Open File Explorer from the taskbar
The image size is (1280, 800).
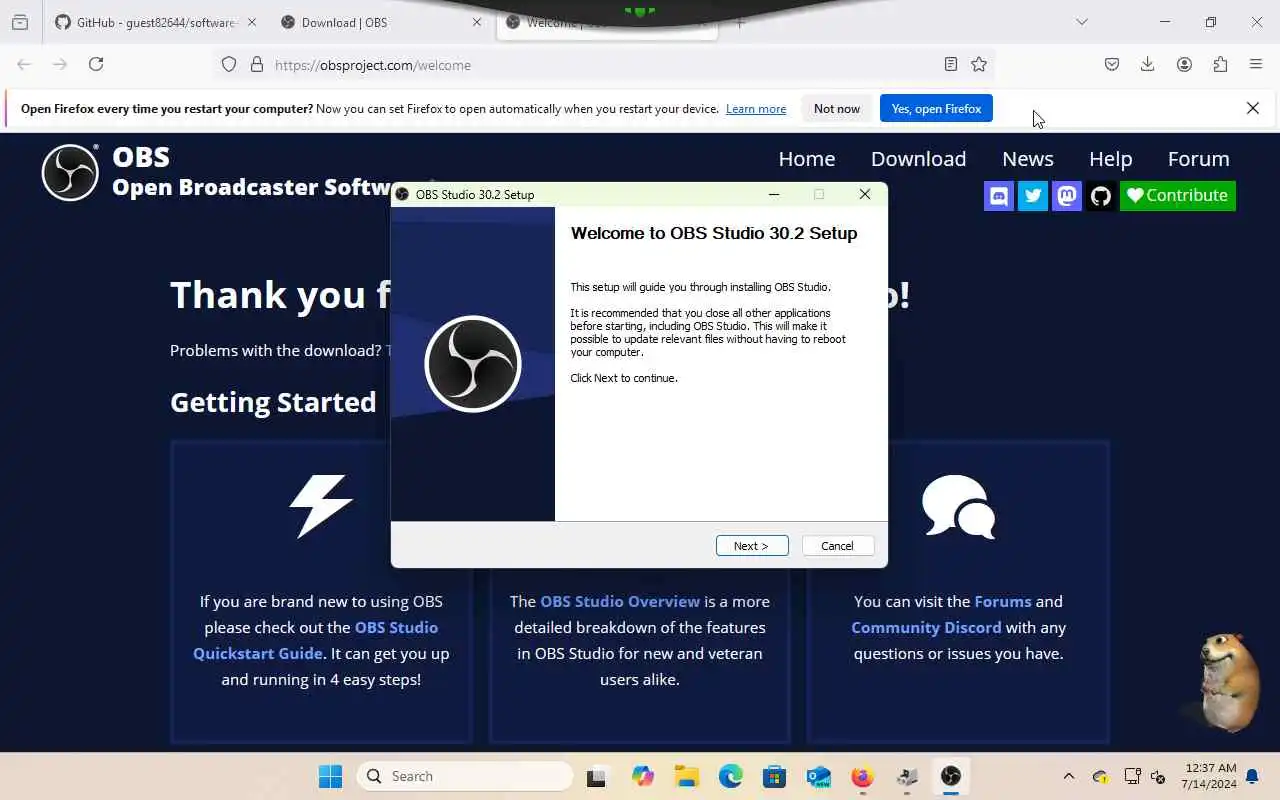click(686, 776)
